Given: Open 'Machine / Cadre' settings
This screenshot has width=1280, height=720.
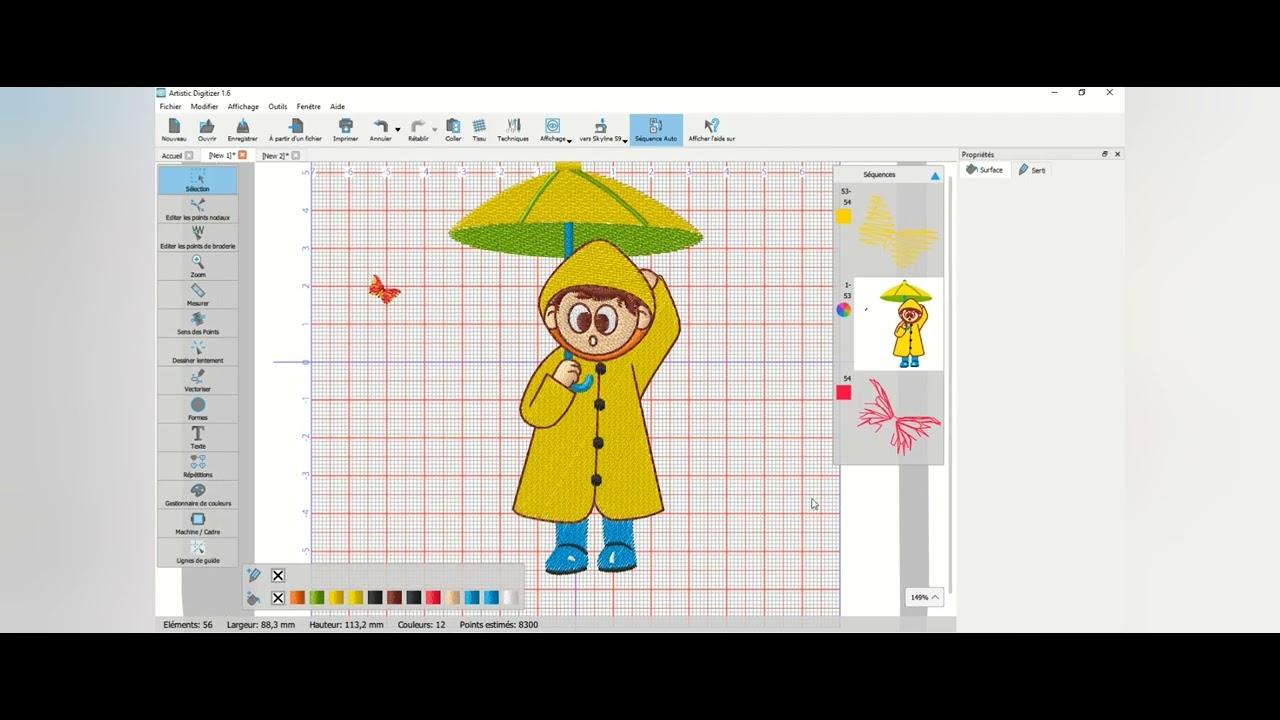Looking at the screenshot, I should pos(198,524).
